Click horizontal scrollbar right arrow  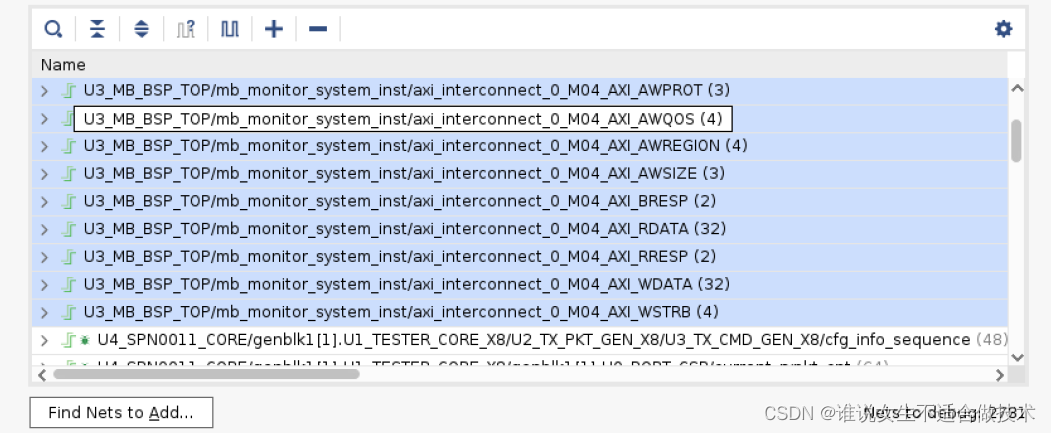coord(999,375)
